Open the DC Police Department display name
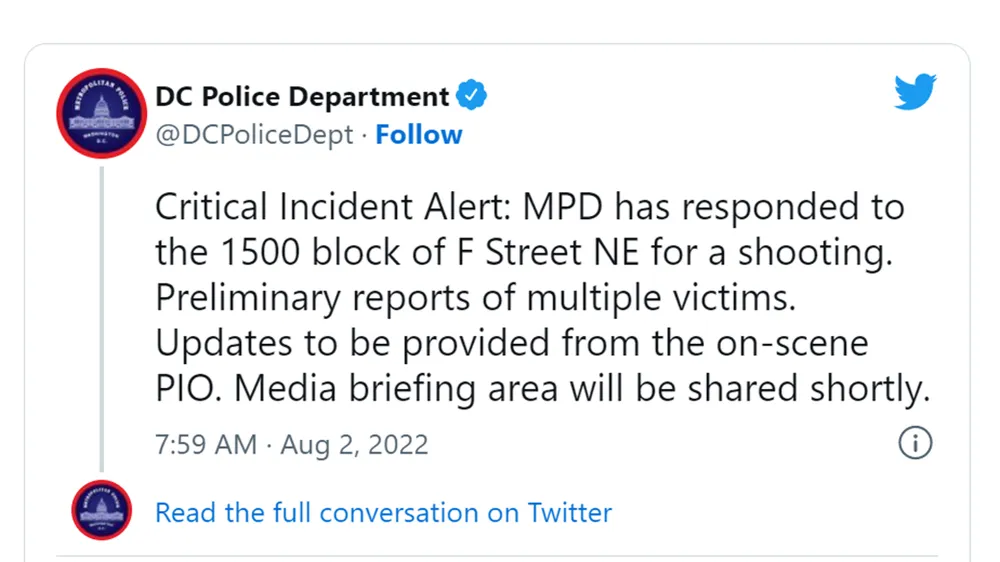 [x=302, y=97]
